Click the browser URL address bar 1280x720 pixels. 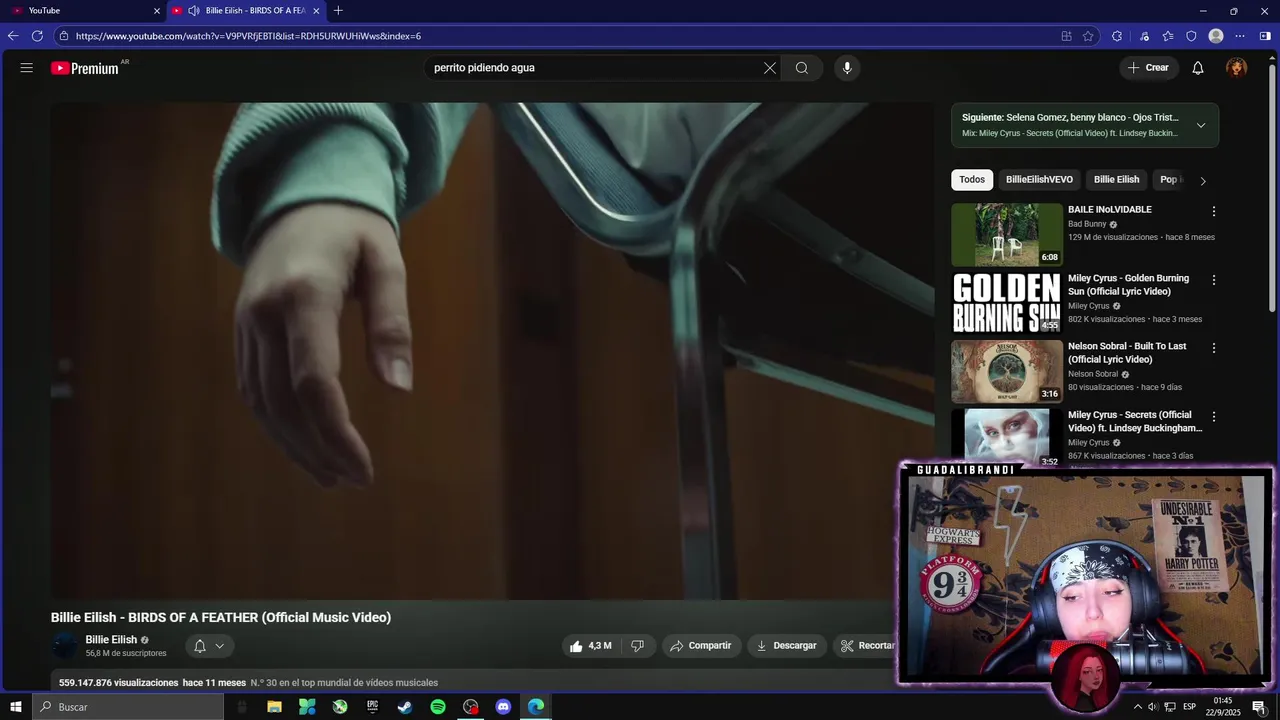pyautogui.click(x=560, y=36)
